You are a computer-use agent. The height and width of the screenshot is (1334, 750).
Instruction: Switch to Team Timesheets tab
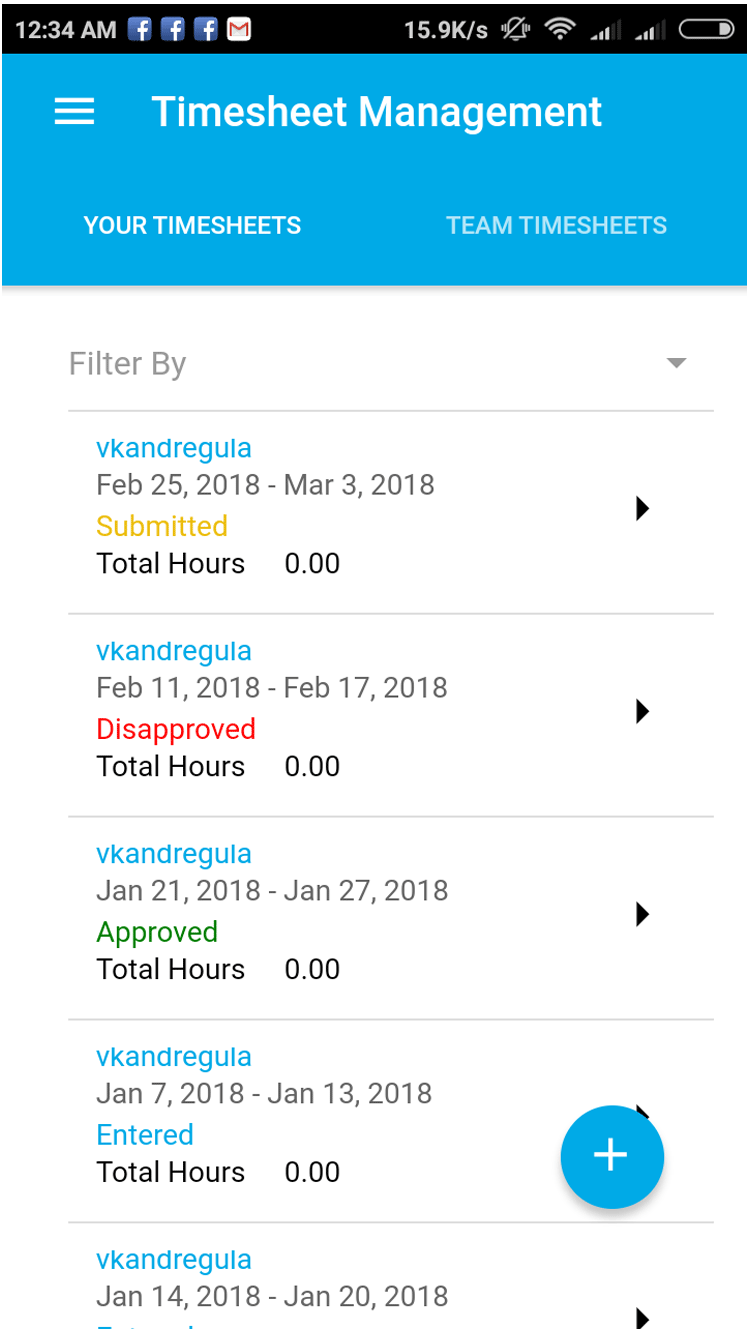(x=556, y=226)
